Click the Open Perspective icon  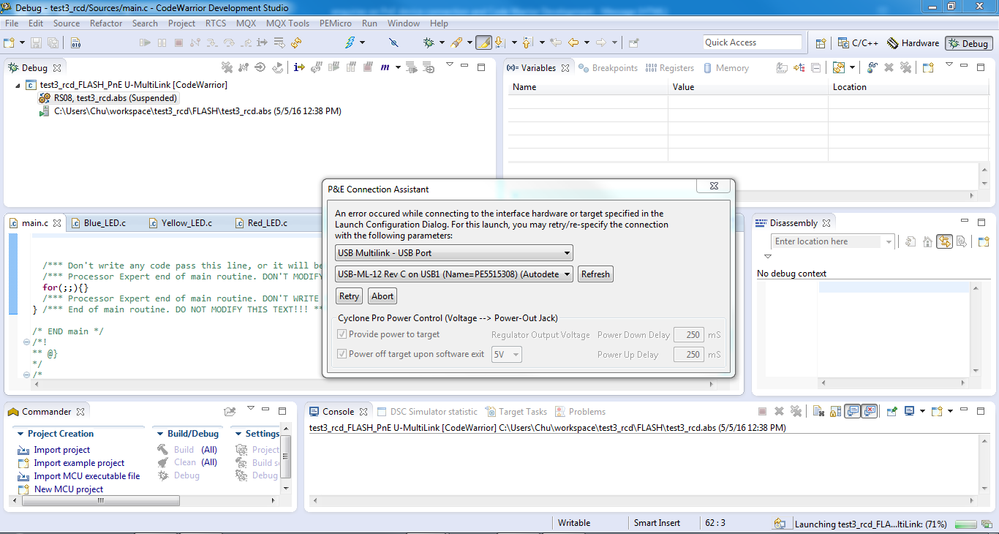point(821,43)
